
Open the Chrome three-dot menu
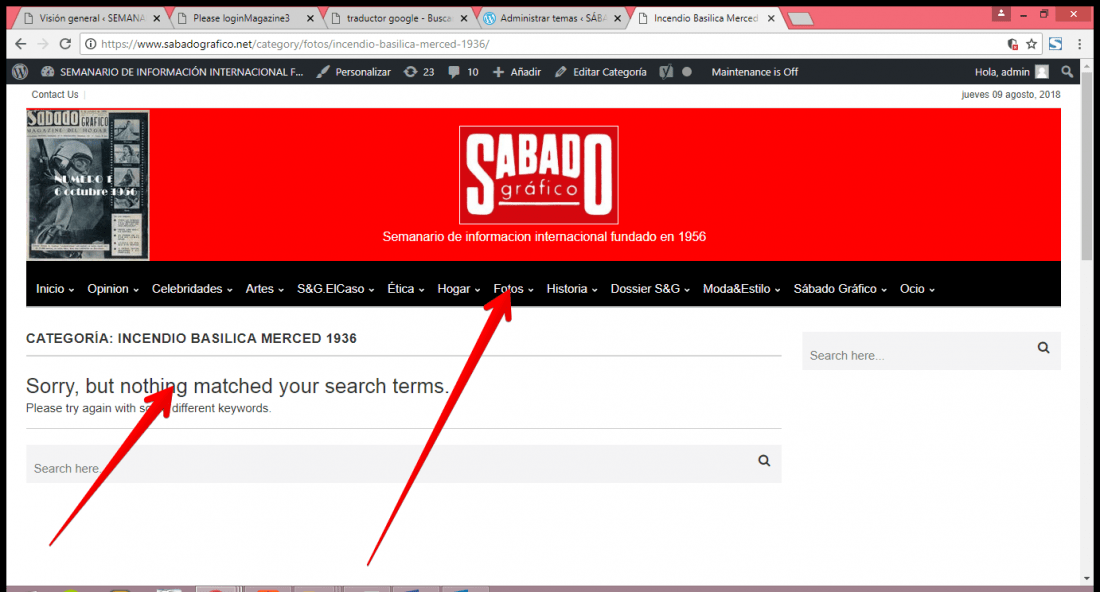[x=1080, y=44]
